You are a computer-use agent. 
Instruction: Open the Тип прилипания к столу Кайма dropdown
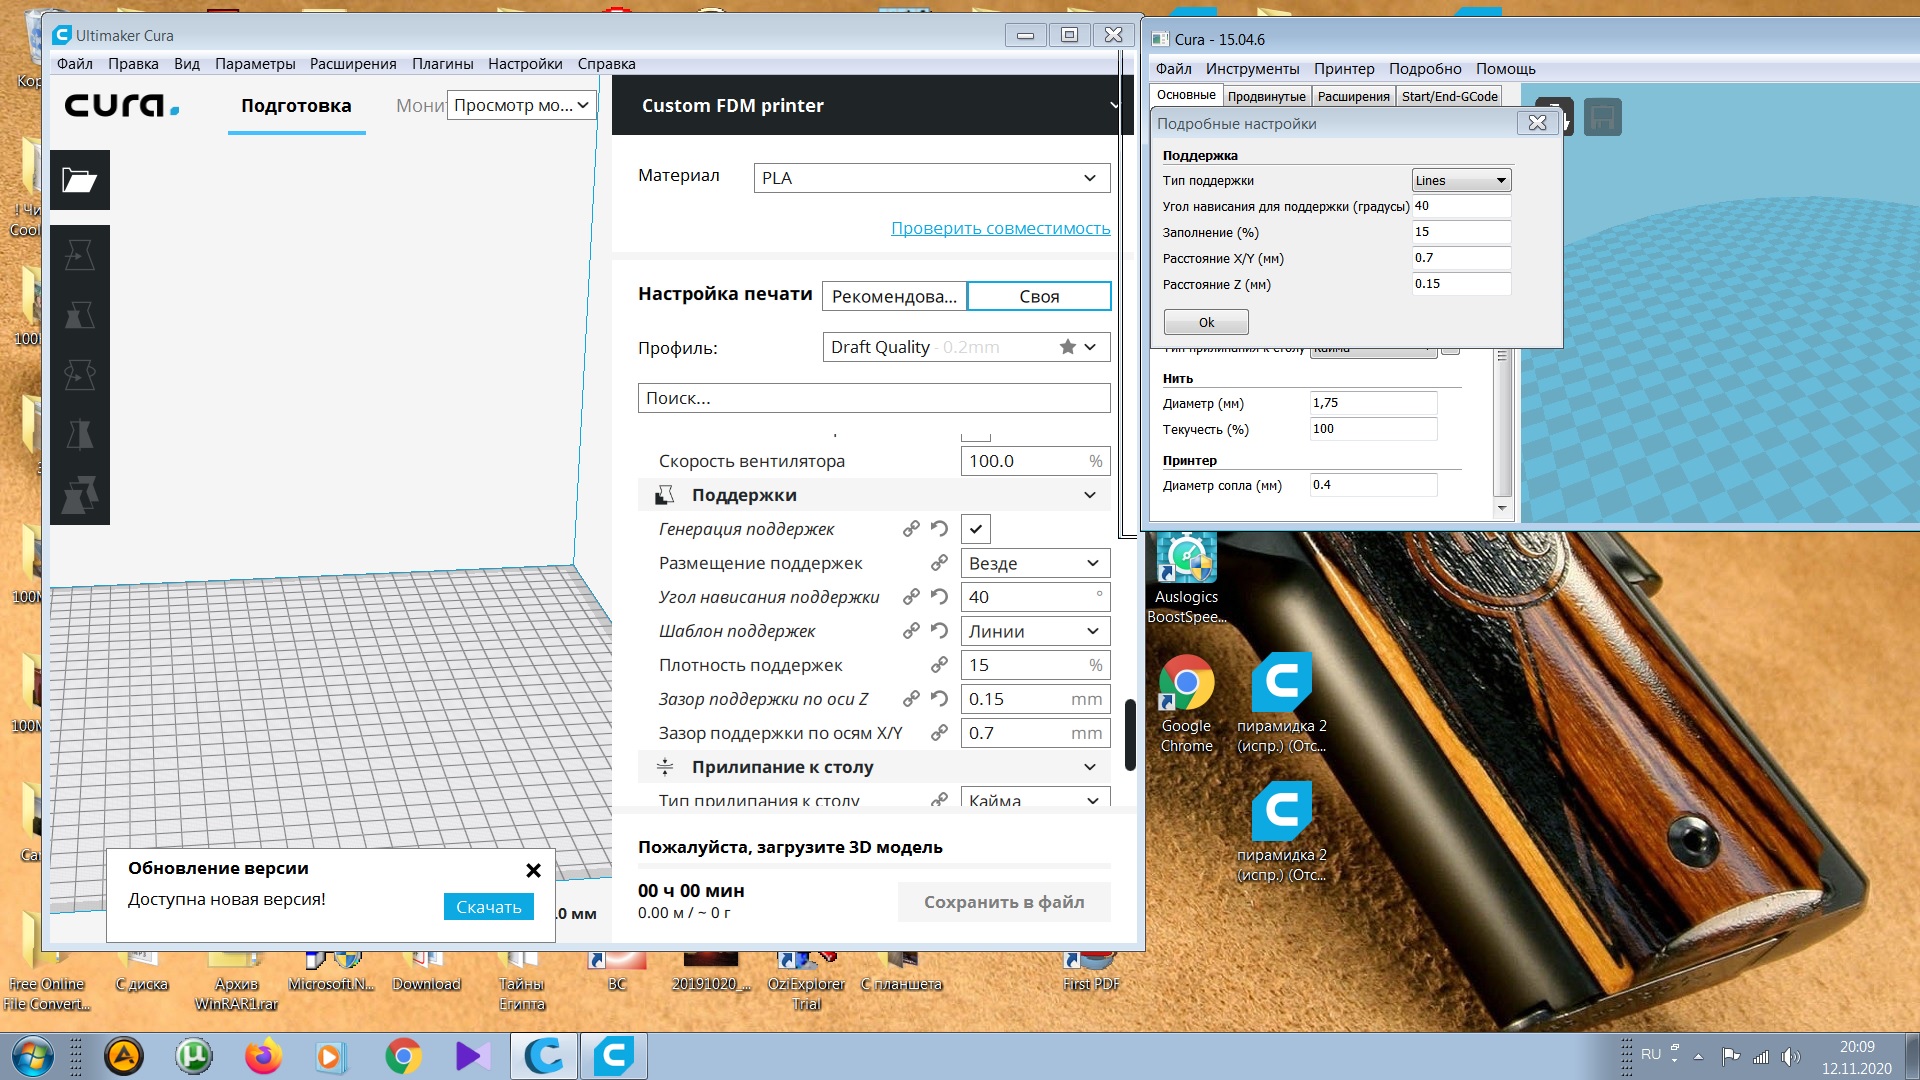(1035, 798)
